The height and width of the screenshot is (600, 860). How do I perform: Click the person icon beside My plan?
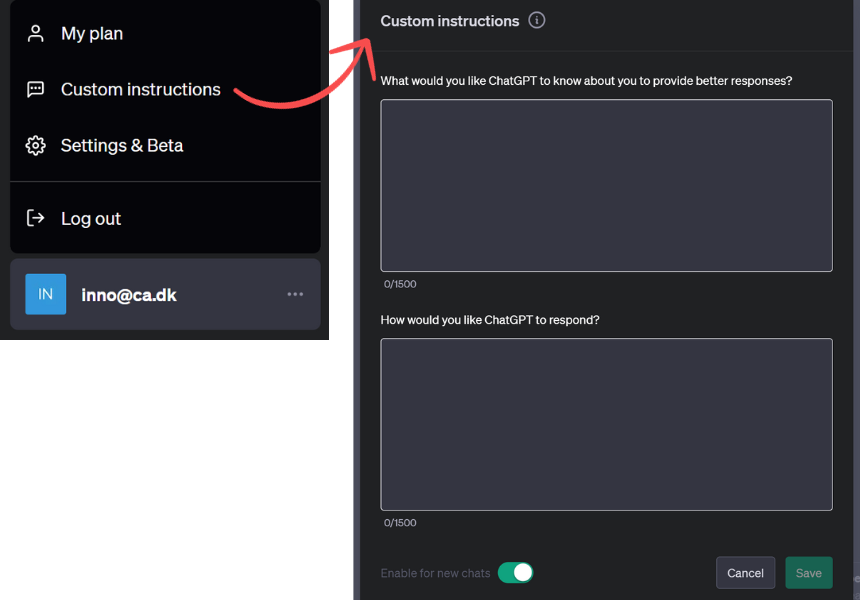coord(36,33)
